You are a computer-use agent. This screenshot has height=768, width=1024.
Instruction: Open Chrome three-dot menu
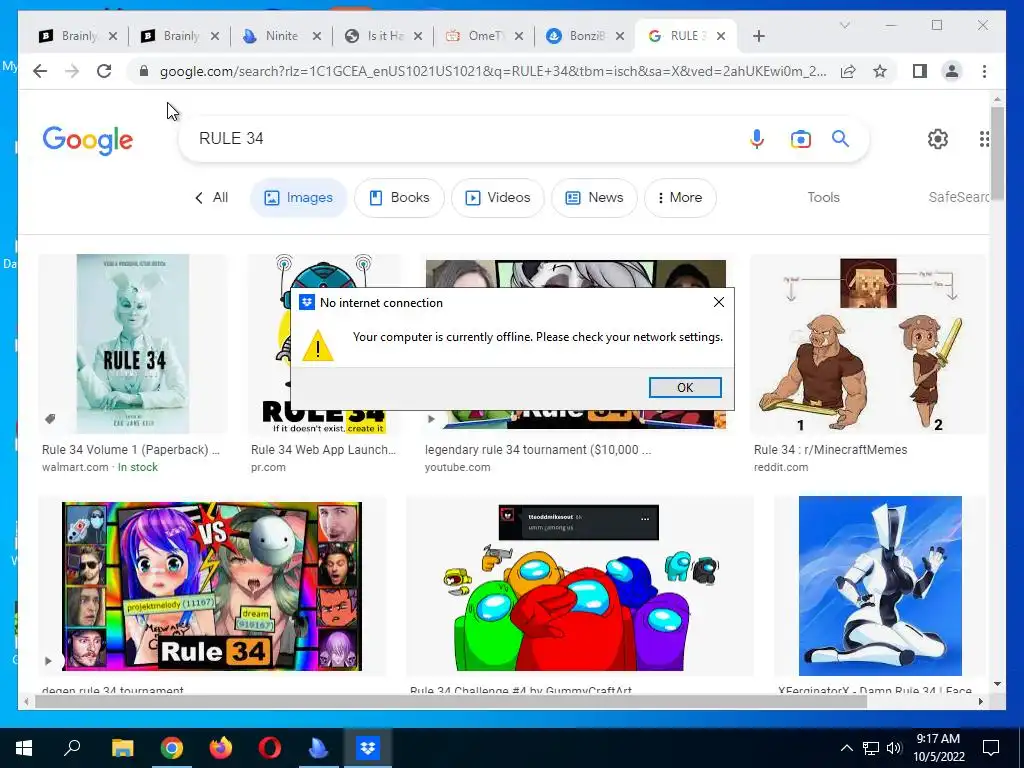click(984, 71)
